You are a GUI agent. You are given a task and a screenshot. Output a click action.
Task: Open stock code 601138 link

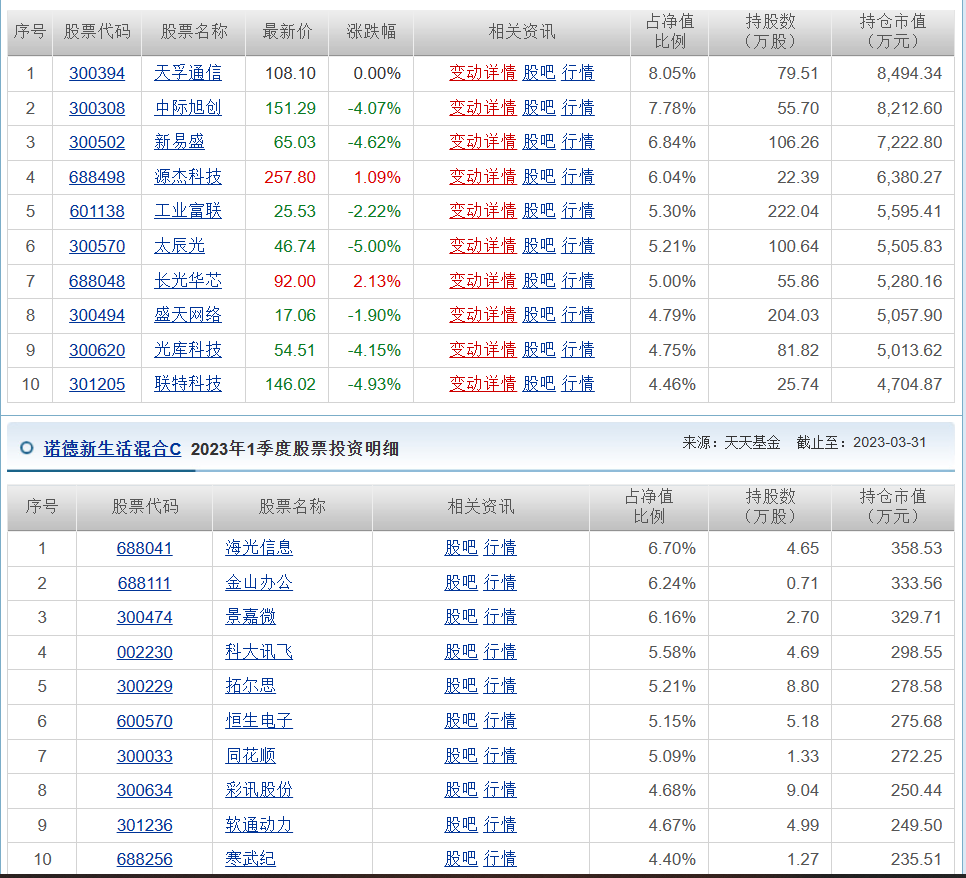pyautogui.click(x=97, y=211)
